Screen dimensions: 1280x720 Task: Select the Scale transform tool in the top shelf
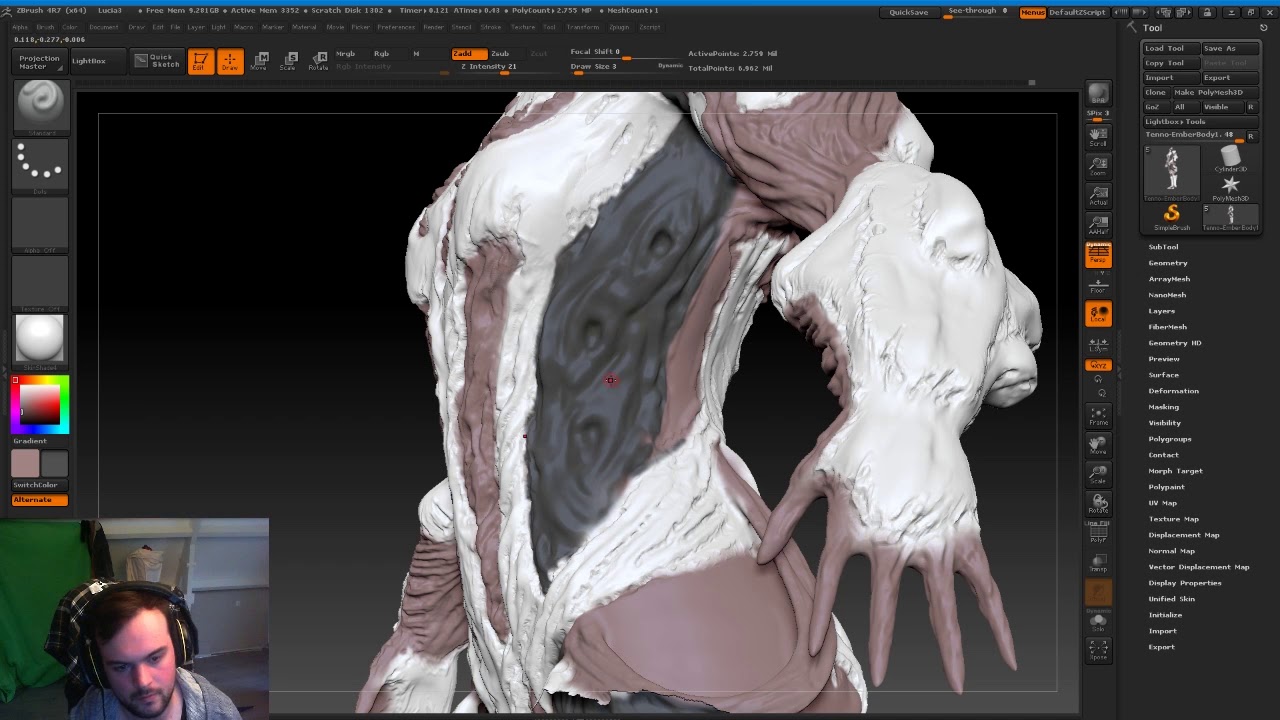click(289, 61)
